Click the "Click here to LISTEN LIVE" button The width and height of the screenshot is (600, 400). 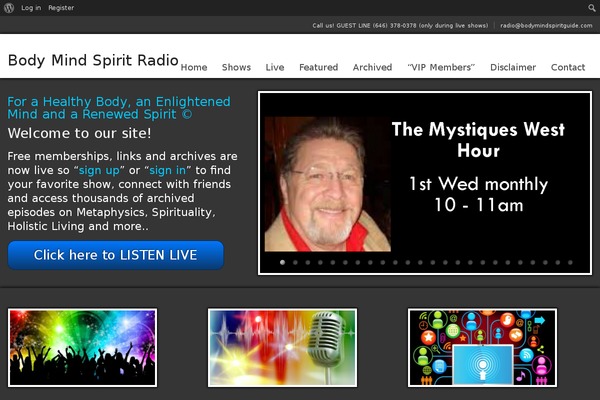pyautogui.click(x=116, y=255)
